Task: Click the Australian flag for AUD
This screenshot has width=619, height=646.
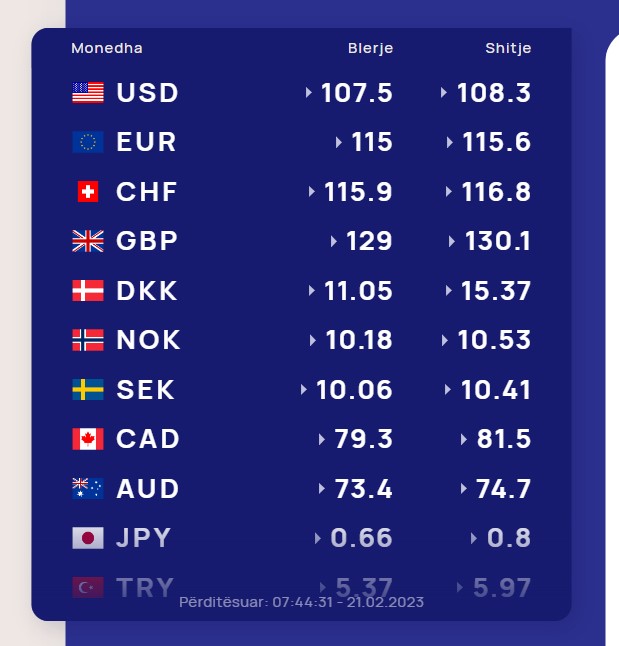Action: point(88,488)
